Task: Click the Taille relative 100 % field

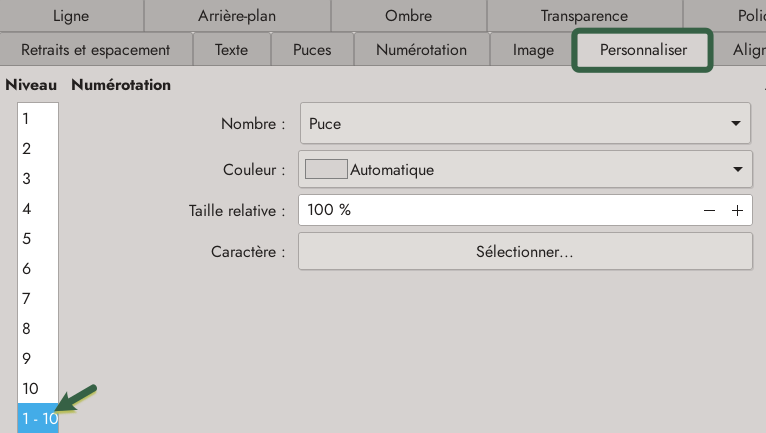Action: [495, 211]
